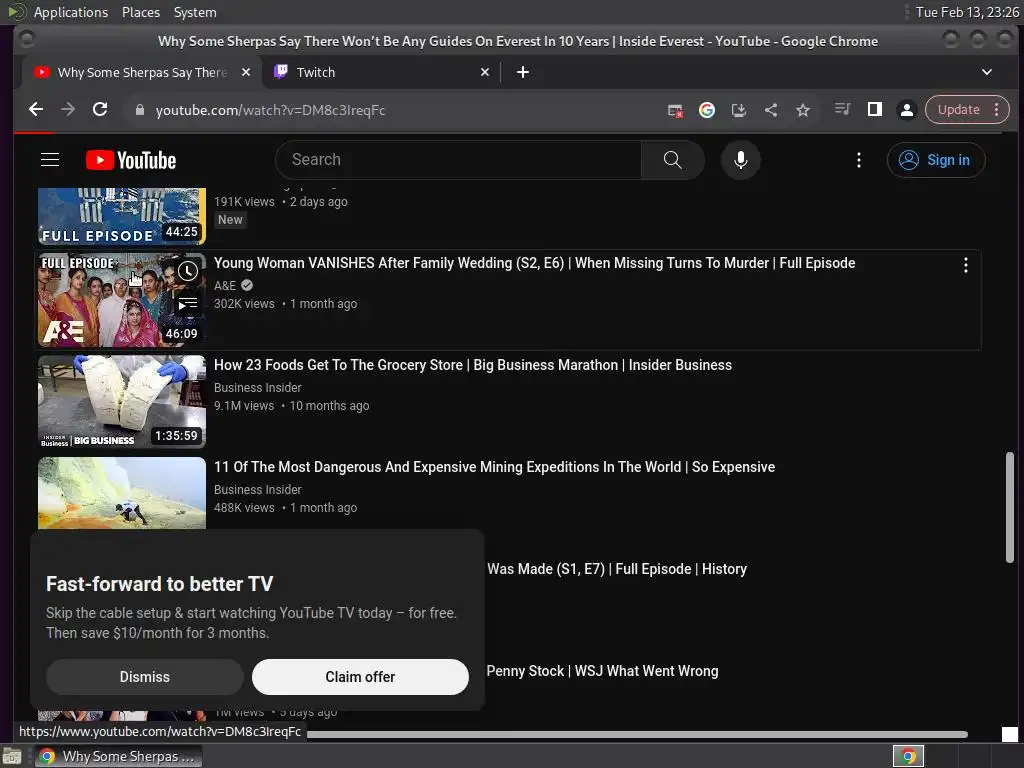The height and width of the screenshot is (768, 1024).
Task: Click the address bar URL
Action: click(270, 110)
